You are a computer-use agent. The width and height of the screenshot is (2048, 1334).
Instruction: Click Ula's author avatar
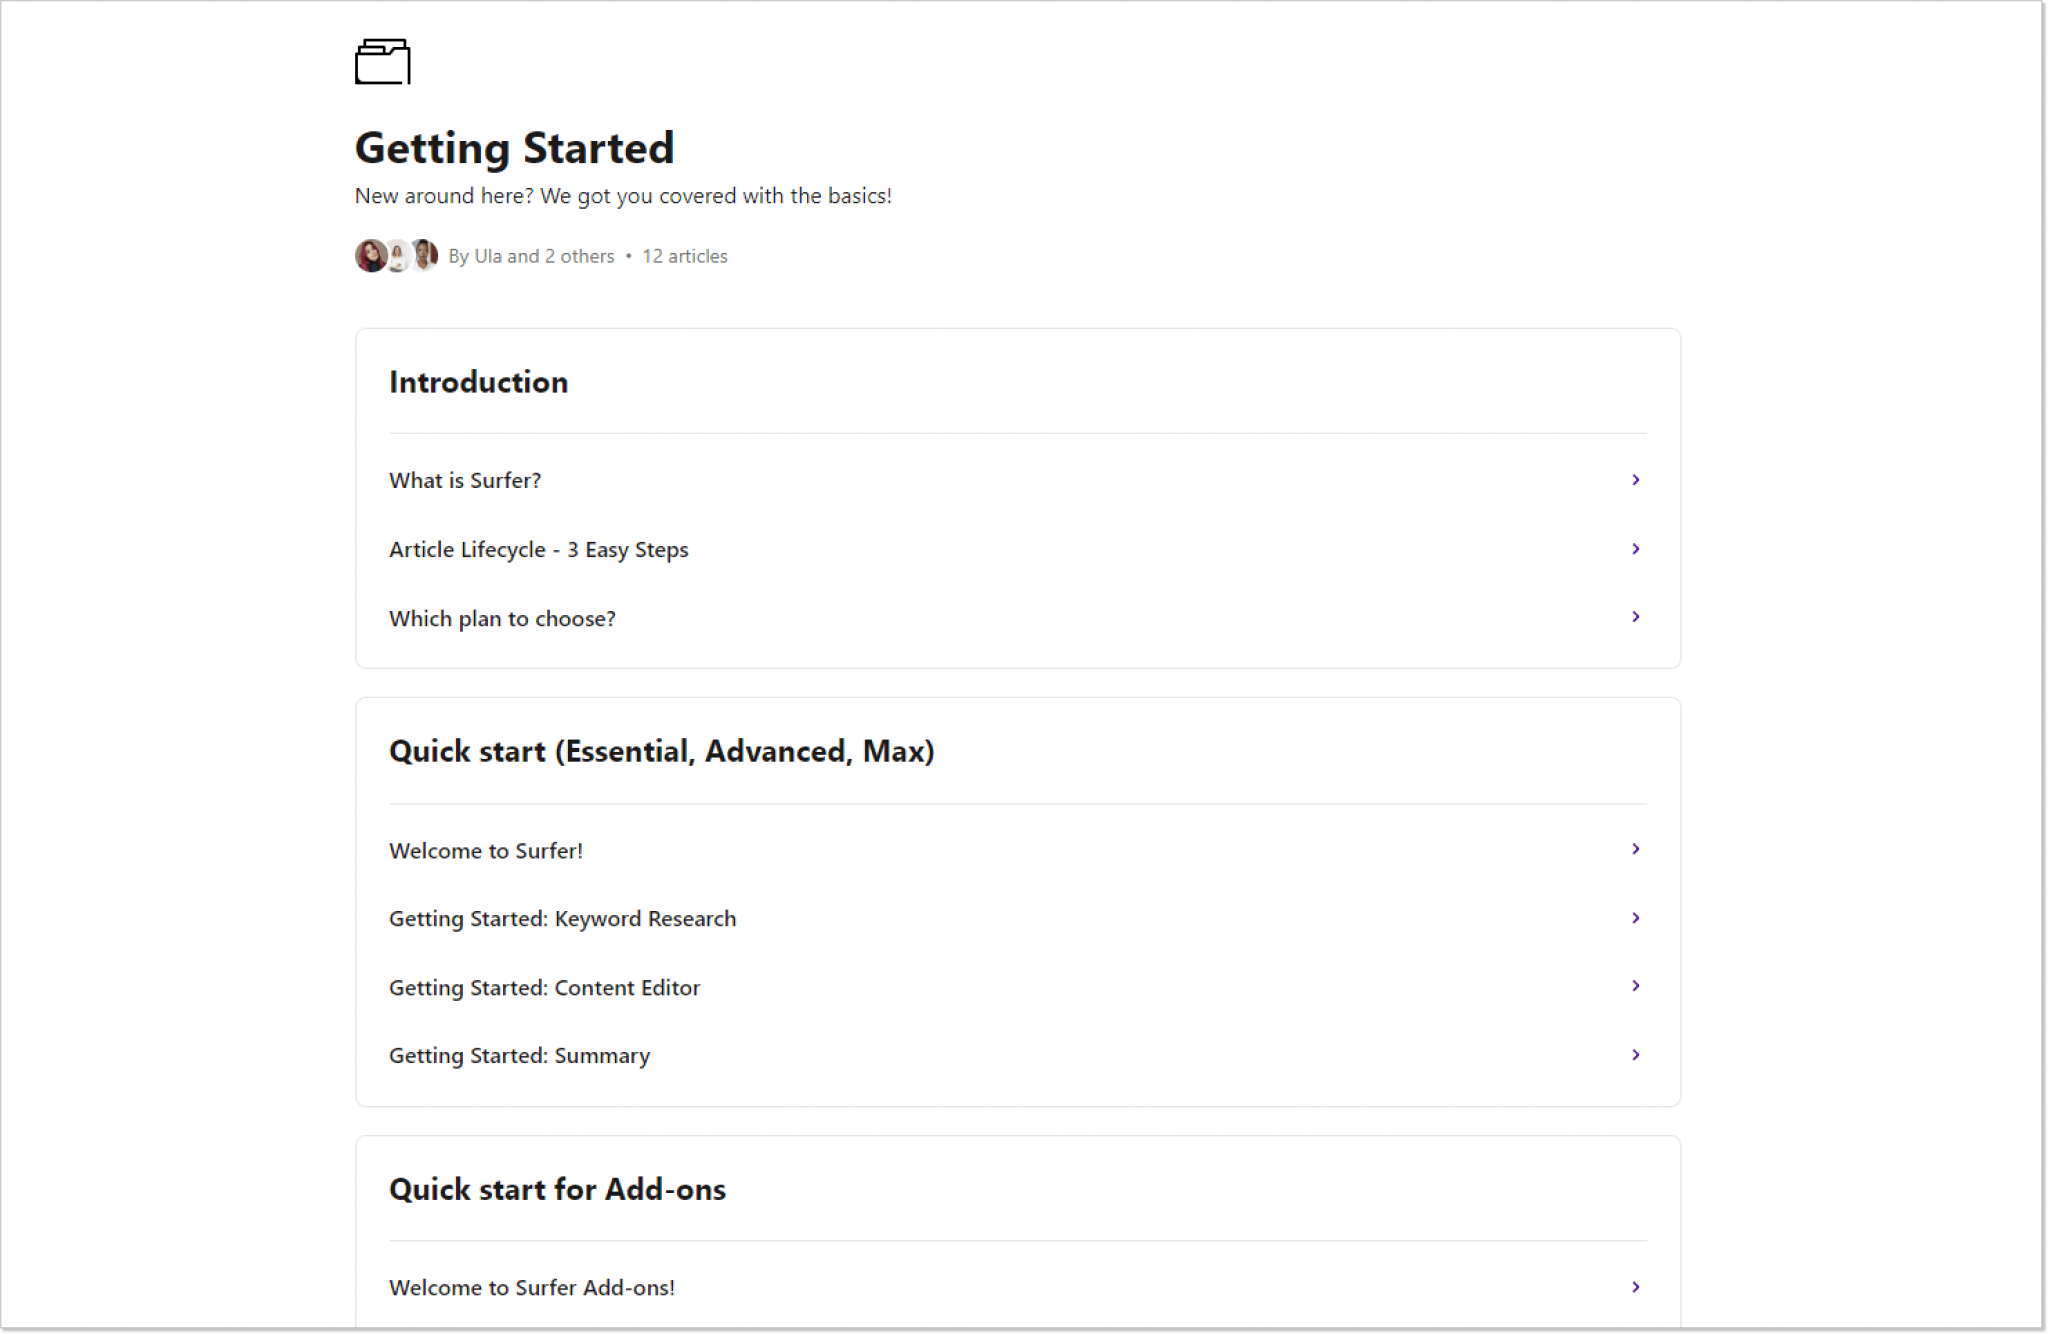point(369,256)
